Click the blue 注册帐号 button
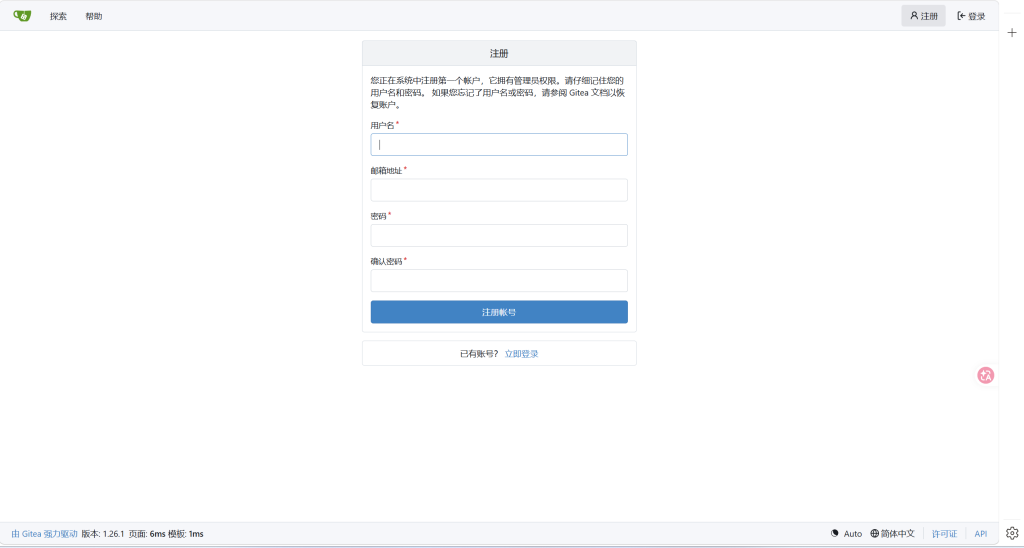 [499, 312]
